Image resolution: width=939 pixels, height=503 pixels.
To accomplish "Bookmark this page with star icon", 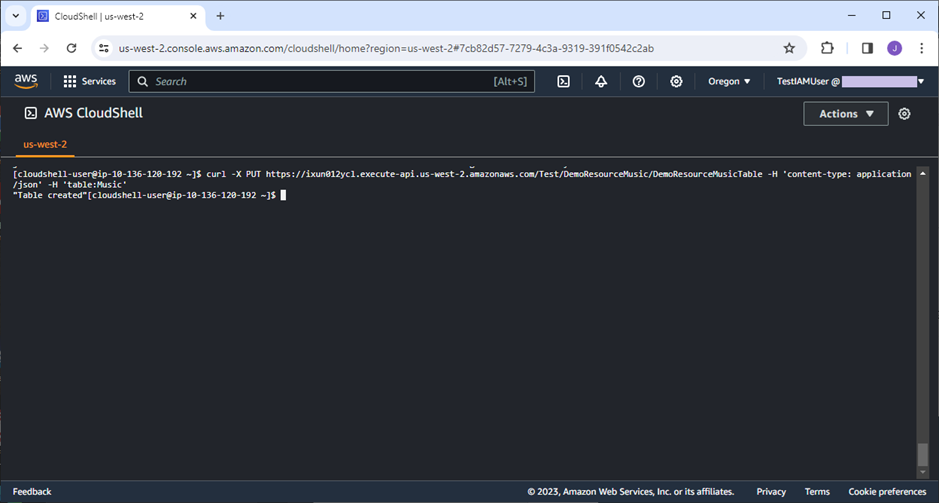I will (789, 49).
